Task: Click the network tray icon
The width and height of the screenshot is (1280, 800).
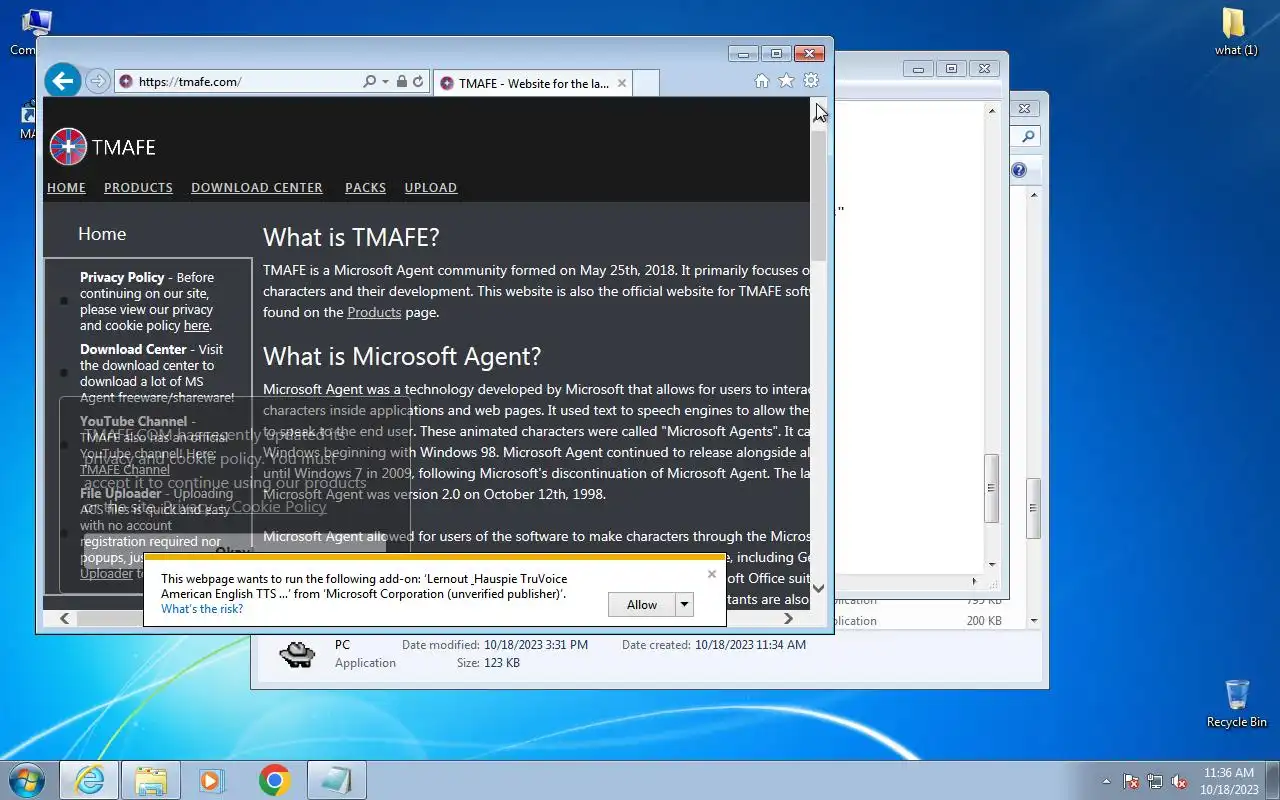Action: pos(1155,781)
